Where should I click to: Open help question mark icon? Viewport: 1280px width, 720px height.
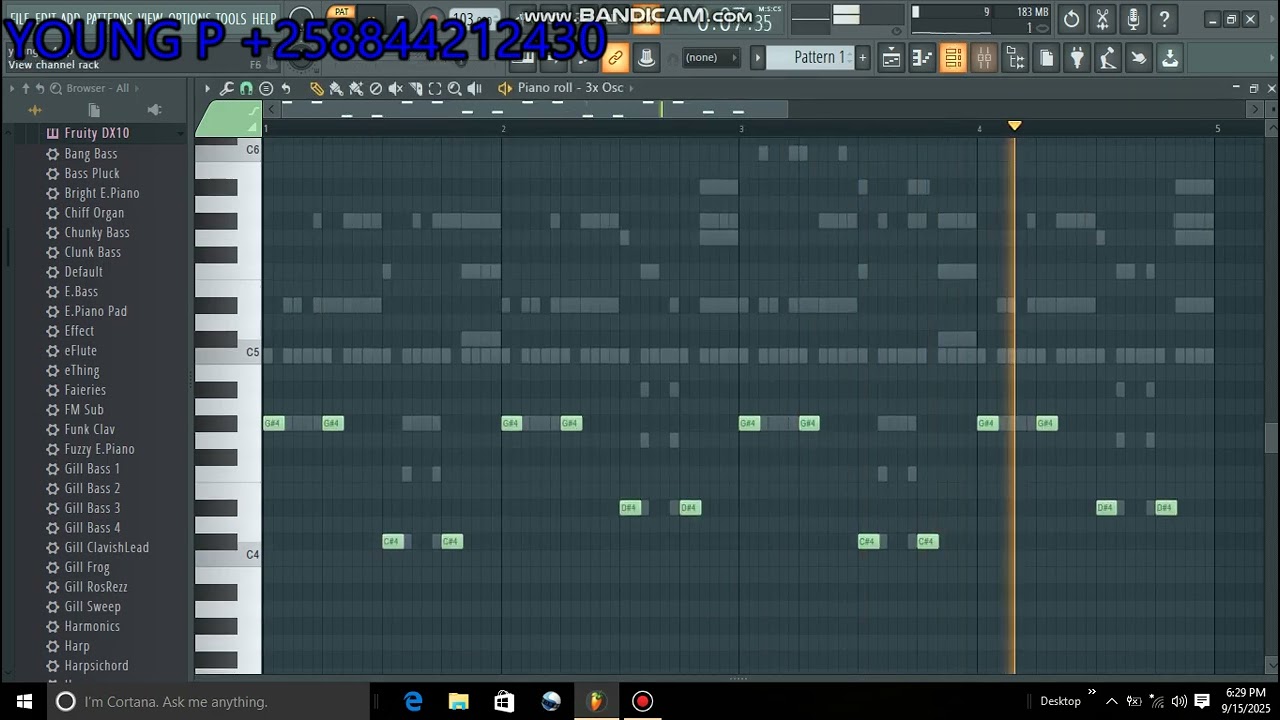click(x=1164, y=19)
